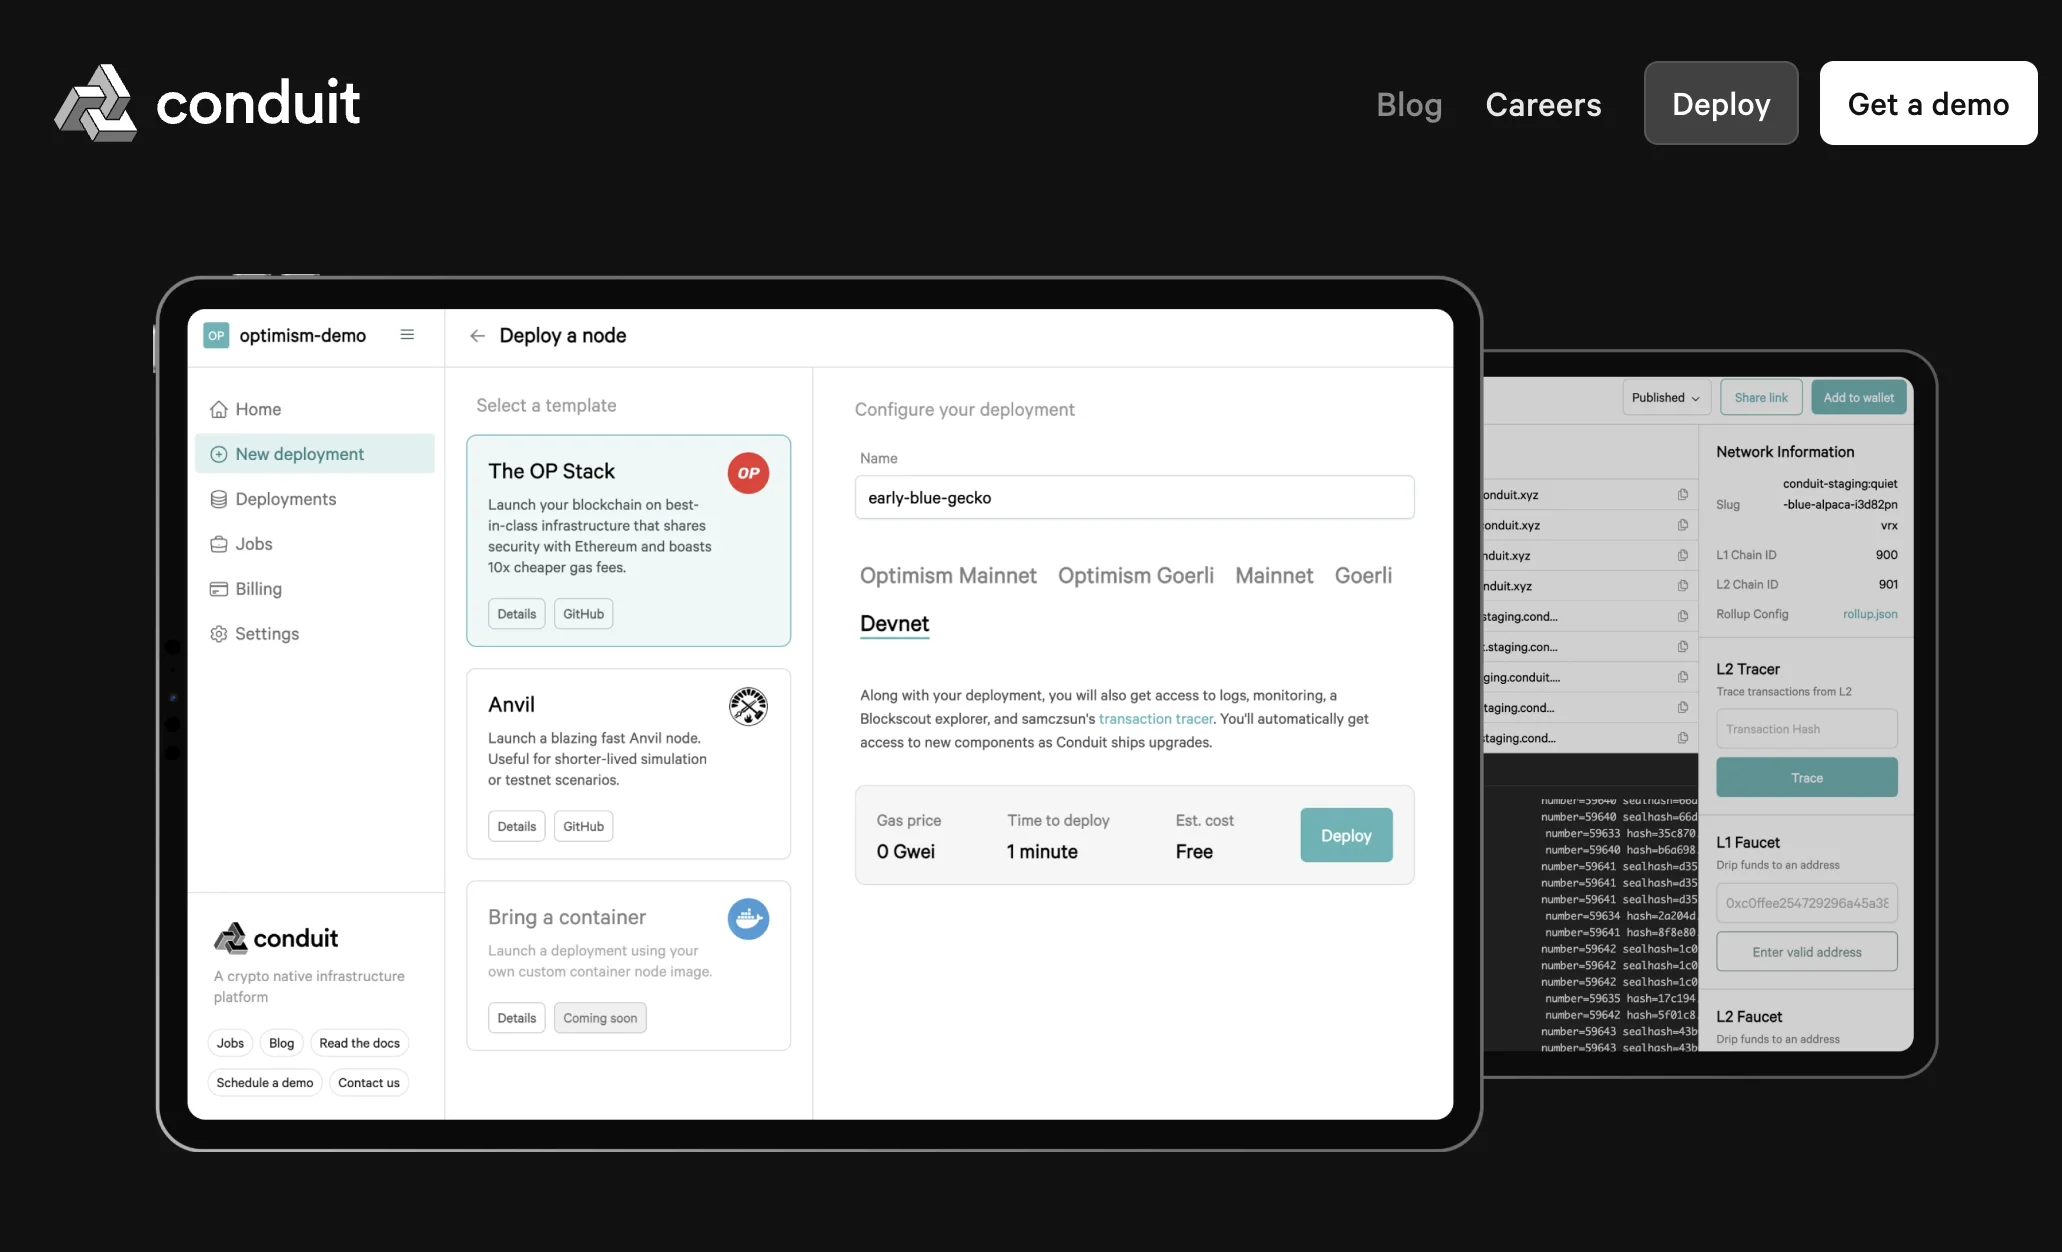Screen dimensions: 2062x1252
Task: Switch to the Goerli network tab
Action: [x=1363, y=576]
